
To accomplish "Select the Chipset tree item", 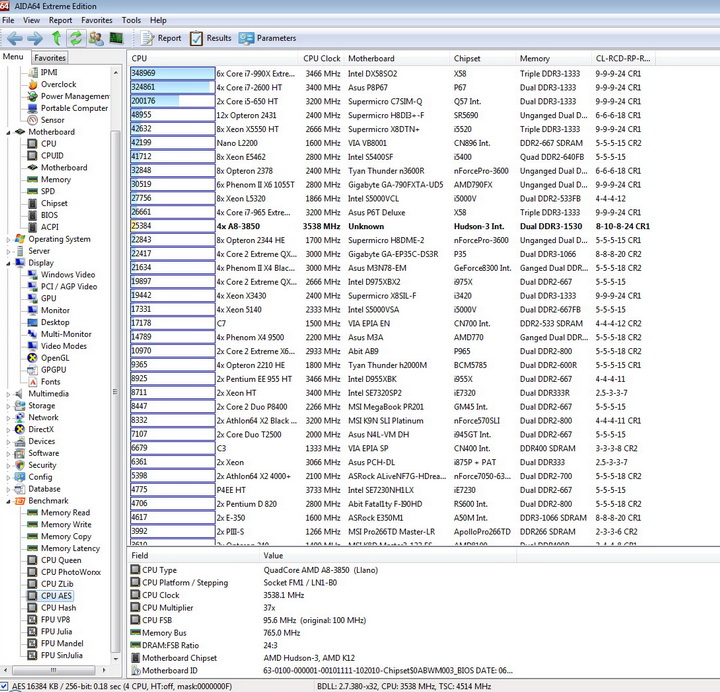I will [48, 203].
